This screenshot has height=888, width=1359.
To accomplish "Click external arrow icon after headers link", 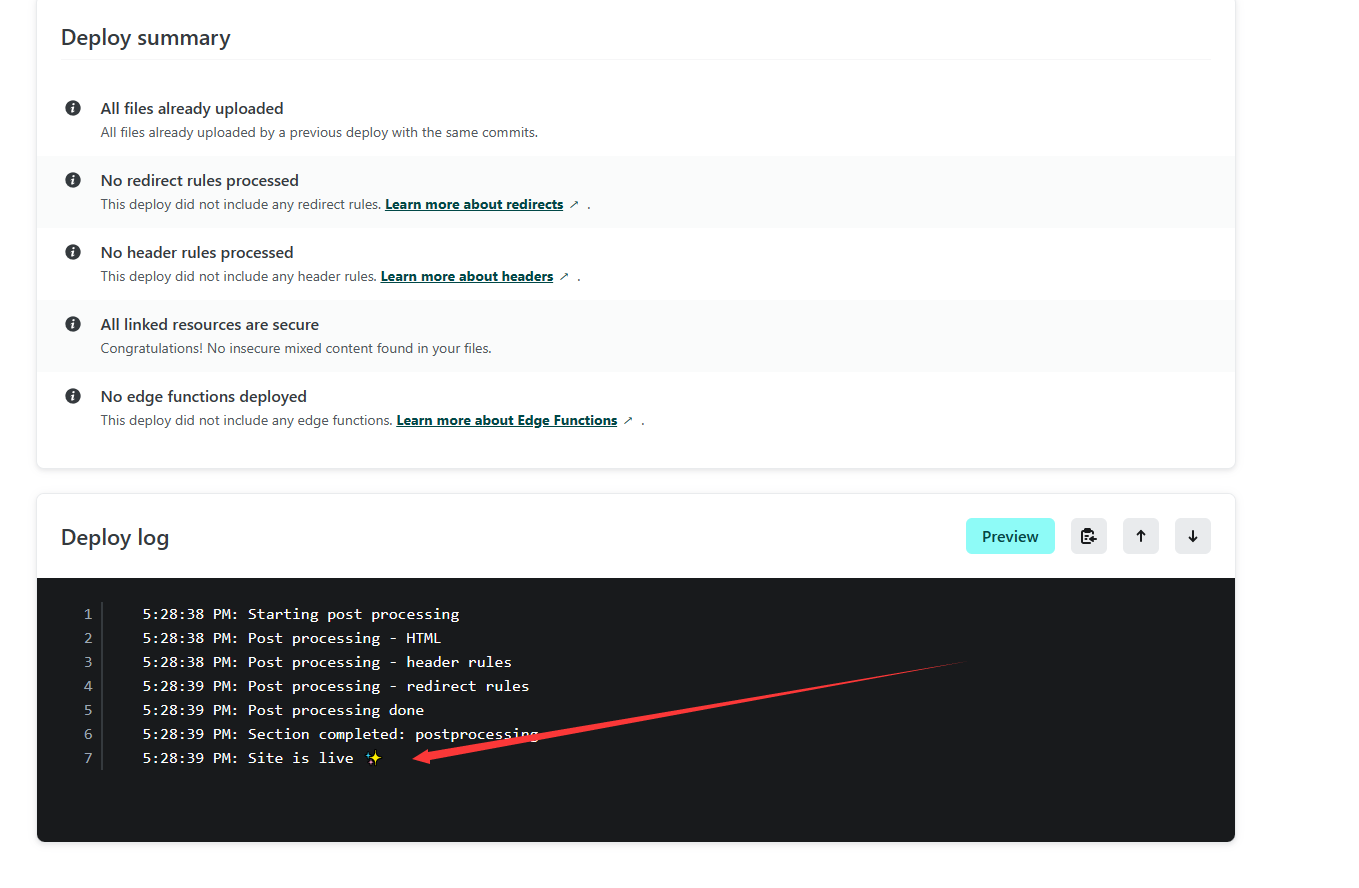I will click(564, 276).
